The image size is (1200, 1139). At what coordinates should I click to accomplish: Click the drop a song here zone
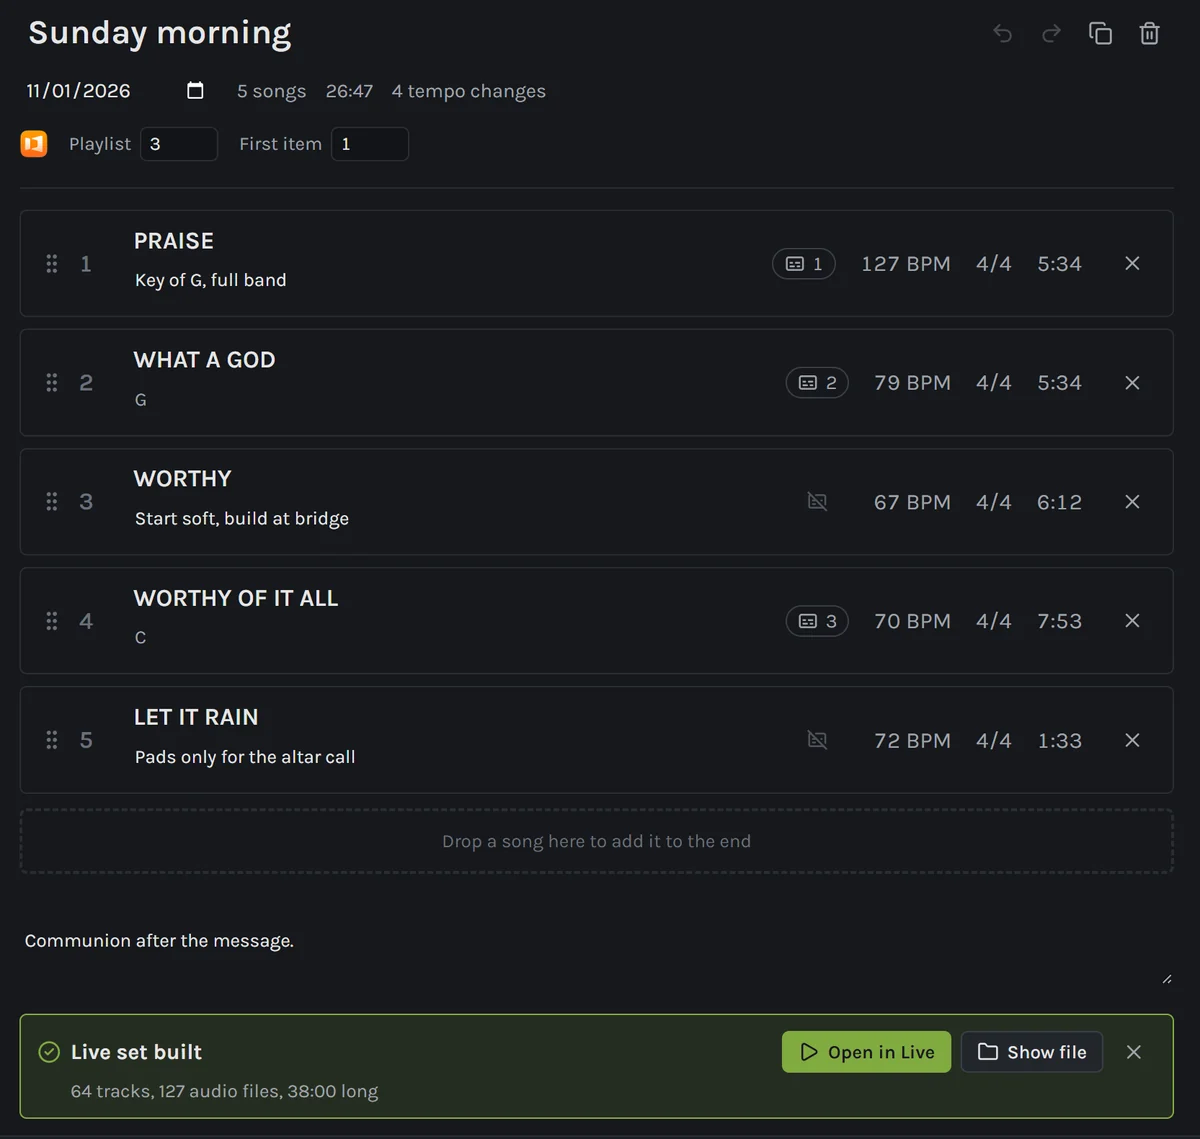[x=596, y=842]
